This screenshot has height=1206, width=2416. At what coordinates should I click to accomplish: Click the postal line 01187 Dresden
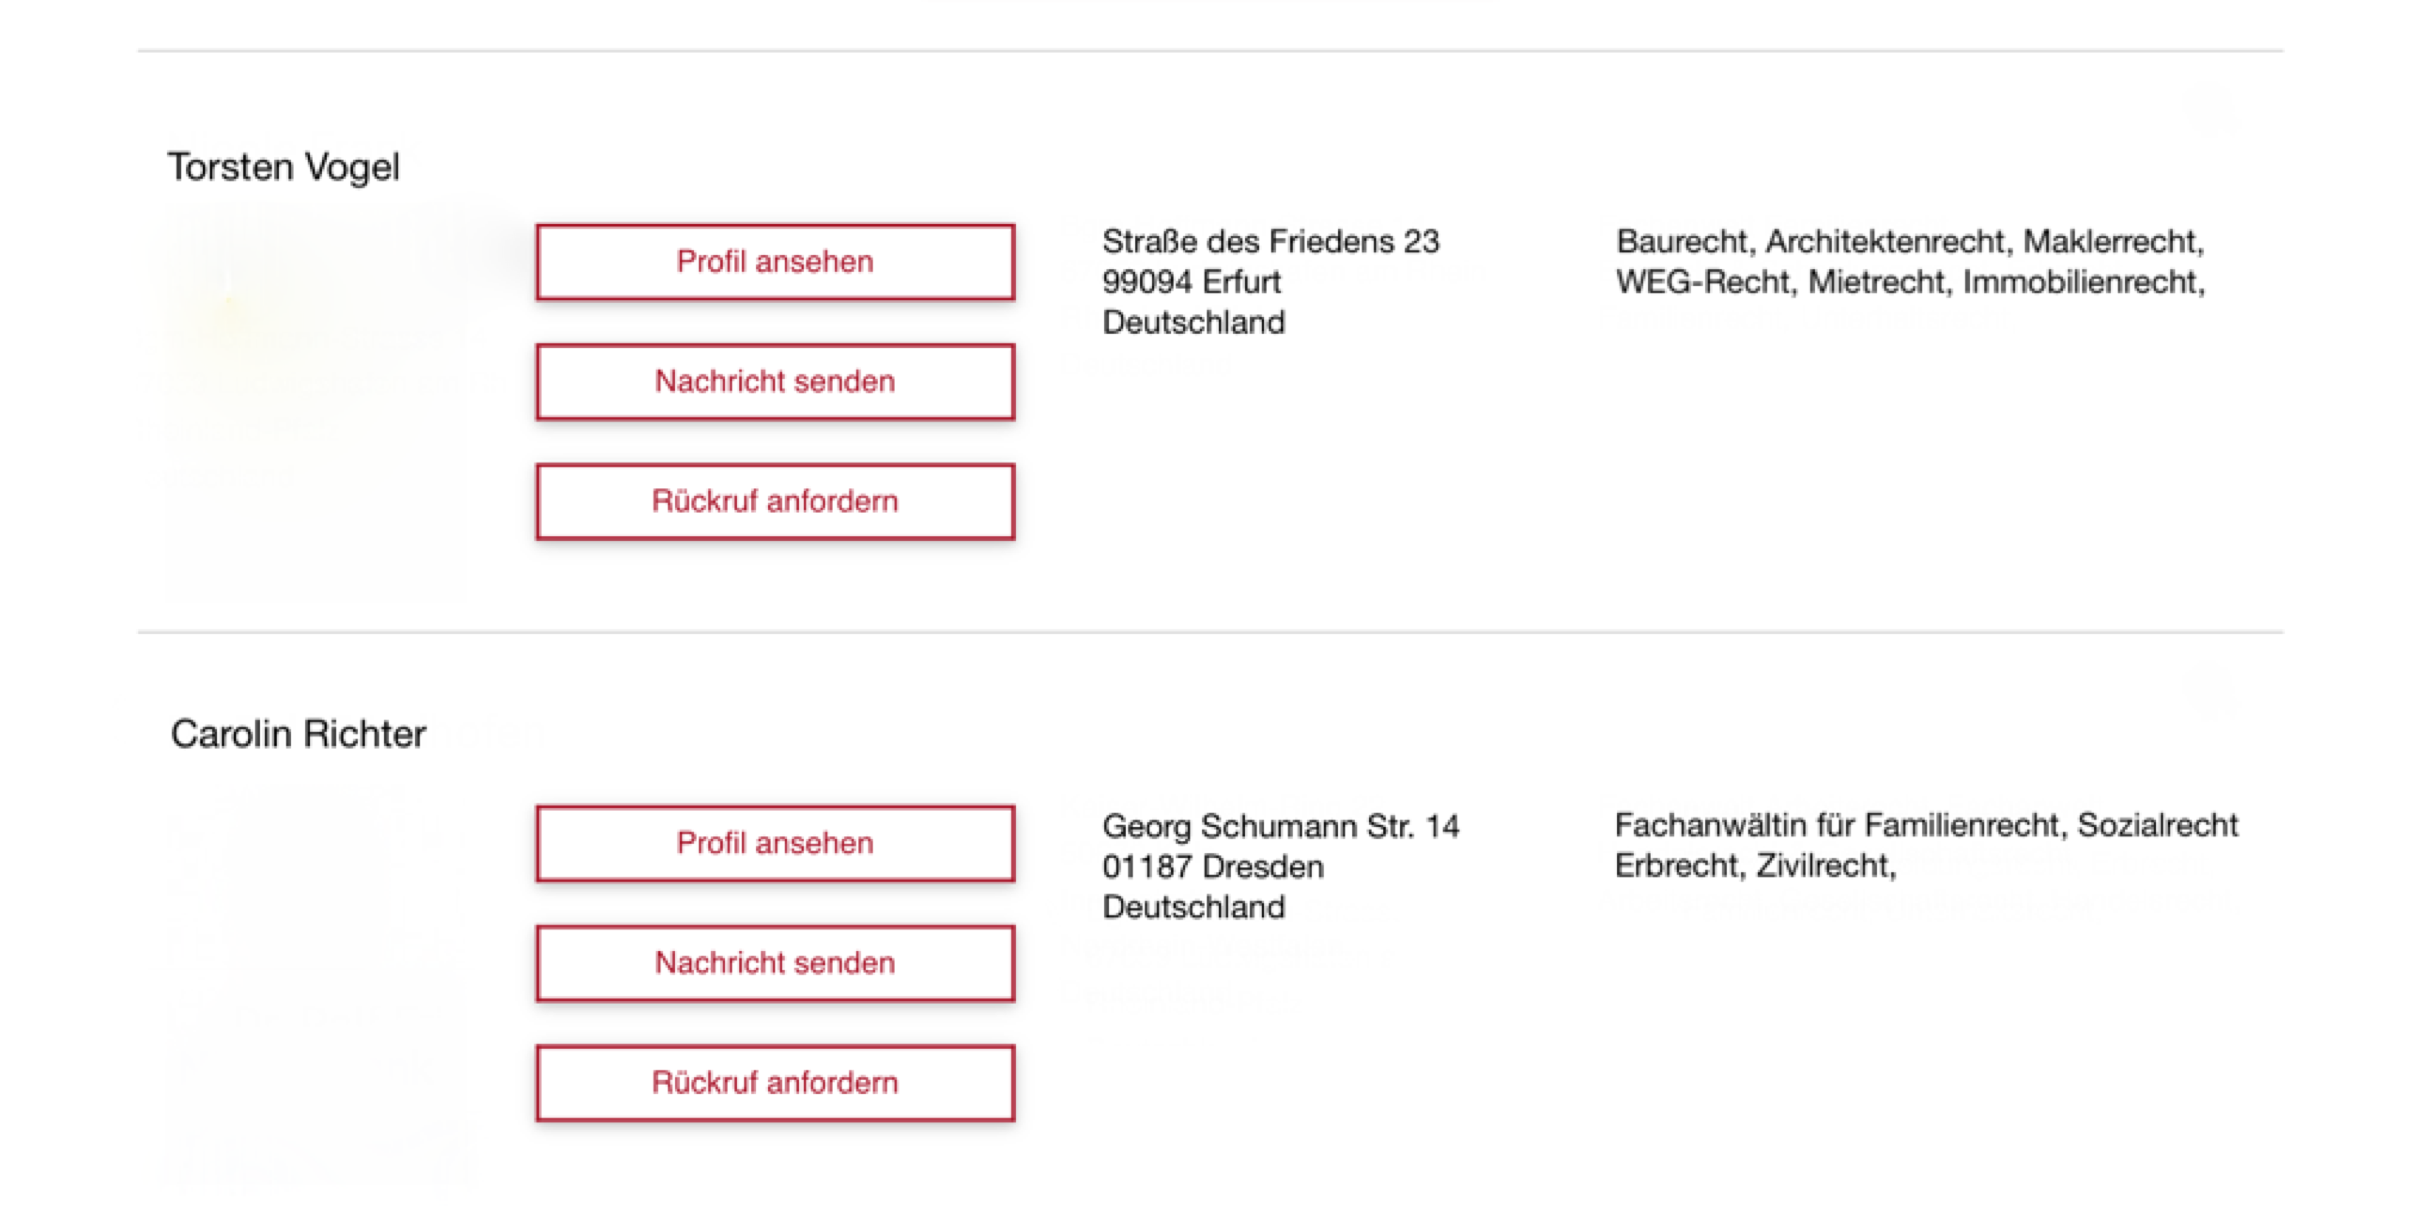click(1212, 867)
